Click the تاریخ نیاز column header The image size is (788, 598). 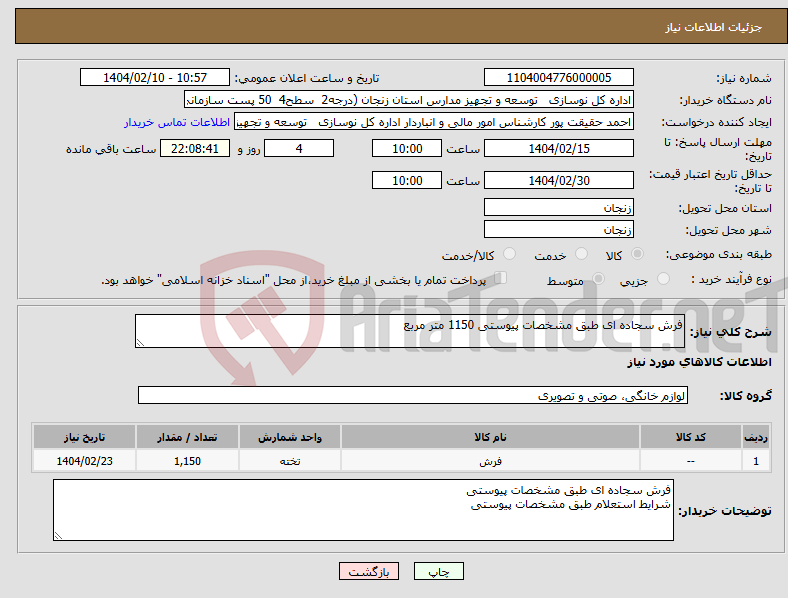coord(84,437)
